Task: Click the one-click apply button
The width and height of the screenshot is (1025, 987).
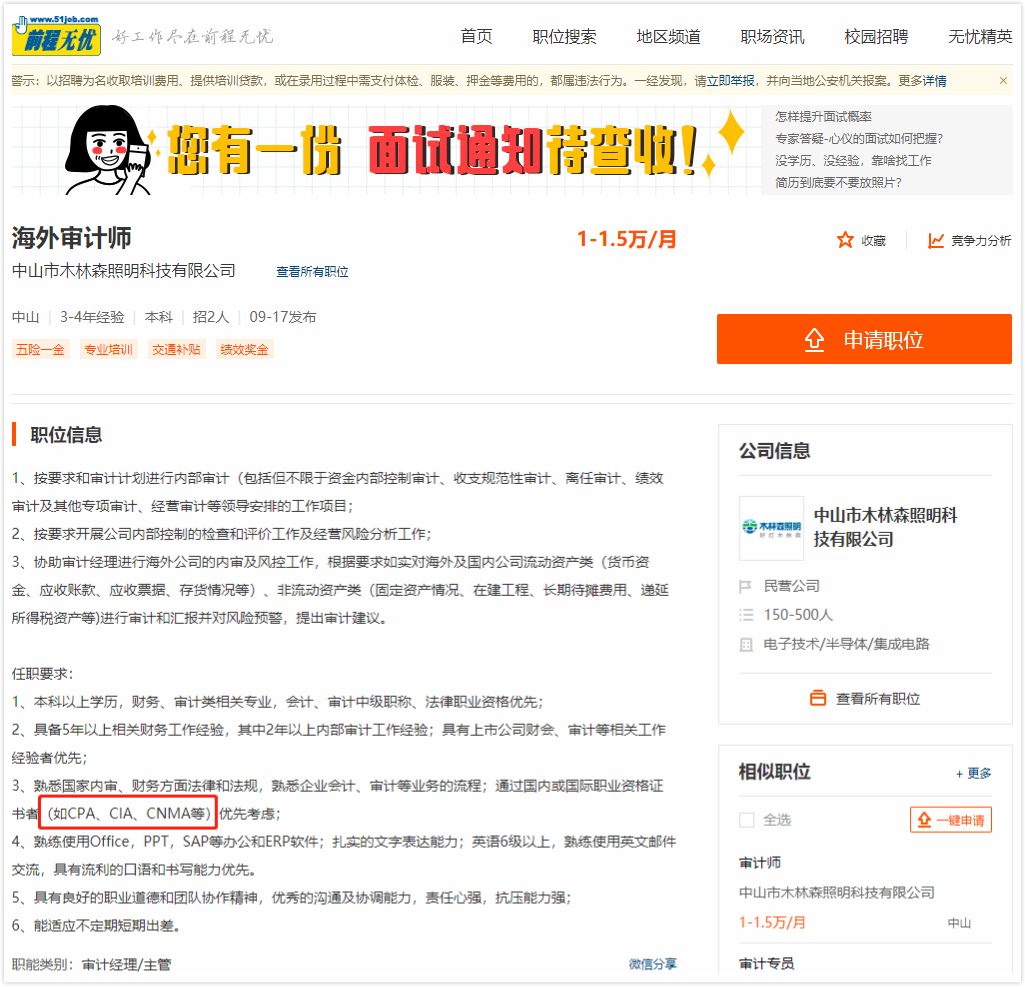Action: pyautogui.click(x=950, y=820)
